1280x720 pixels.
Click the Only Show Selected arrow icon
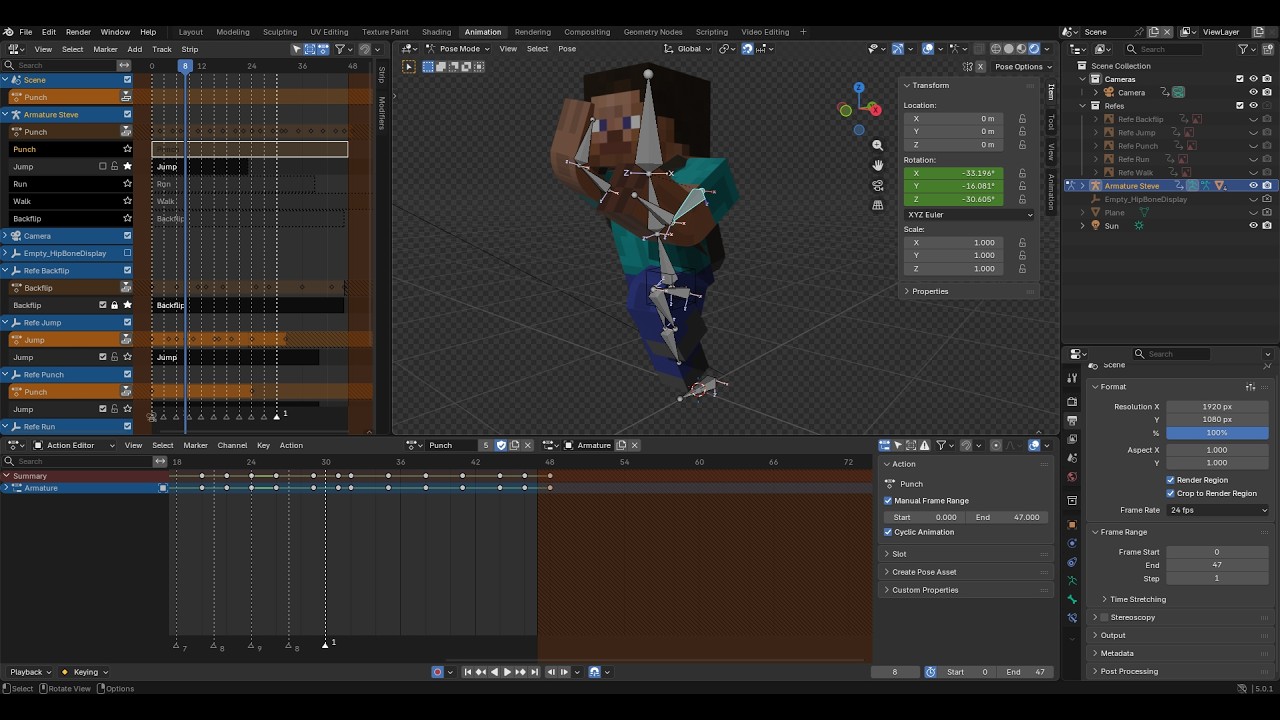pos(898,445)
